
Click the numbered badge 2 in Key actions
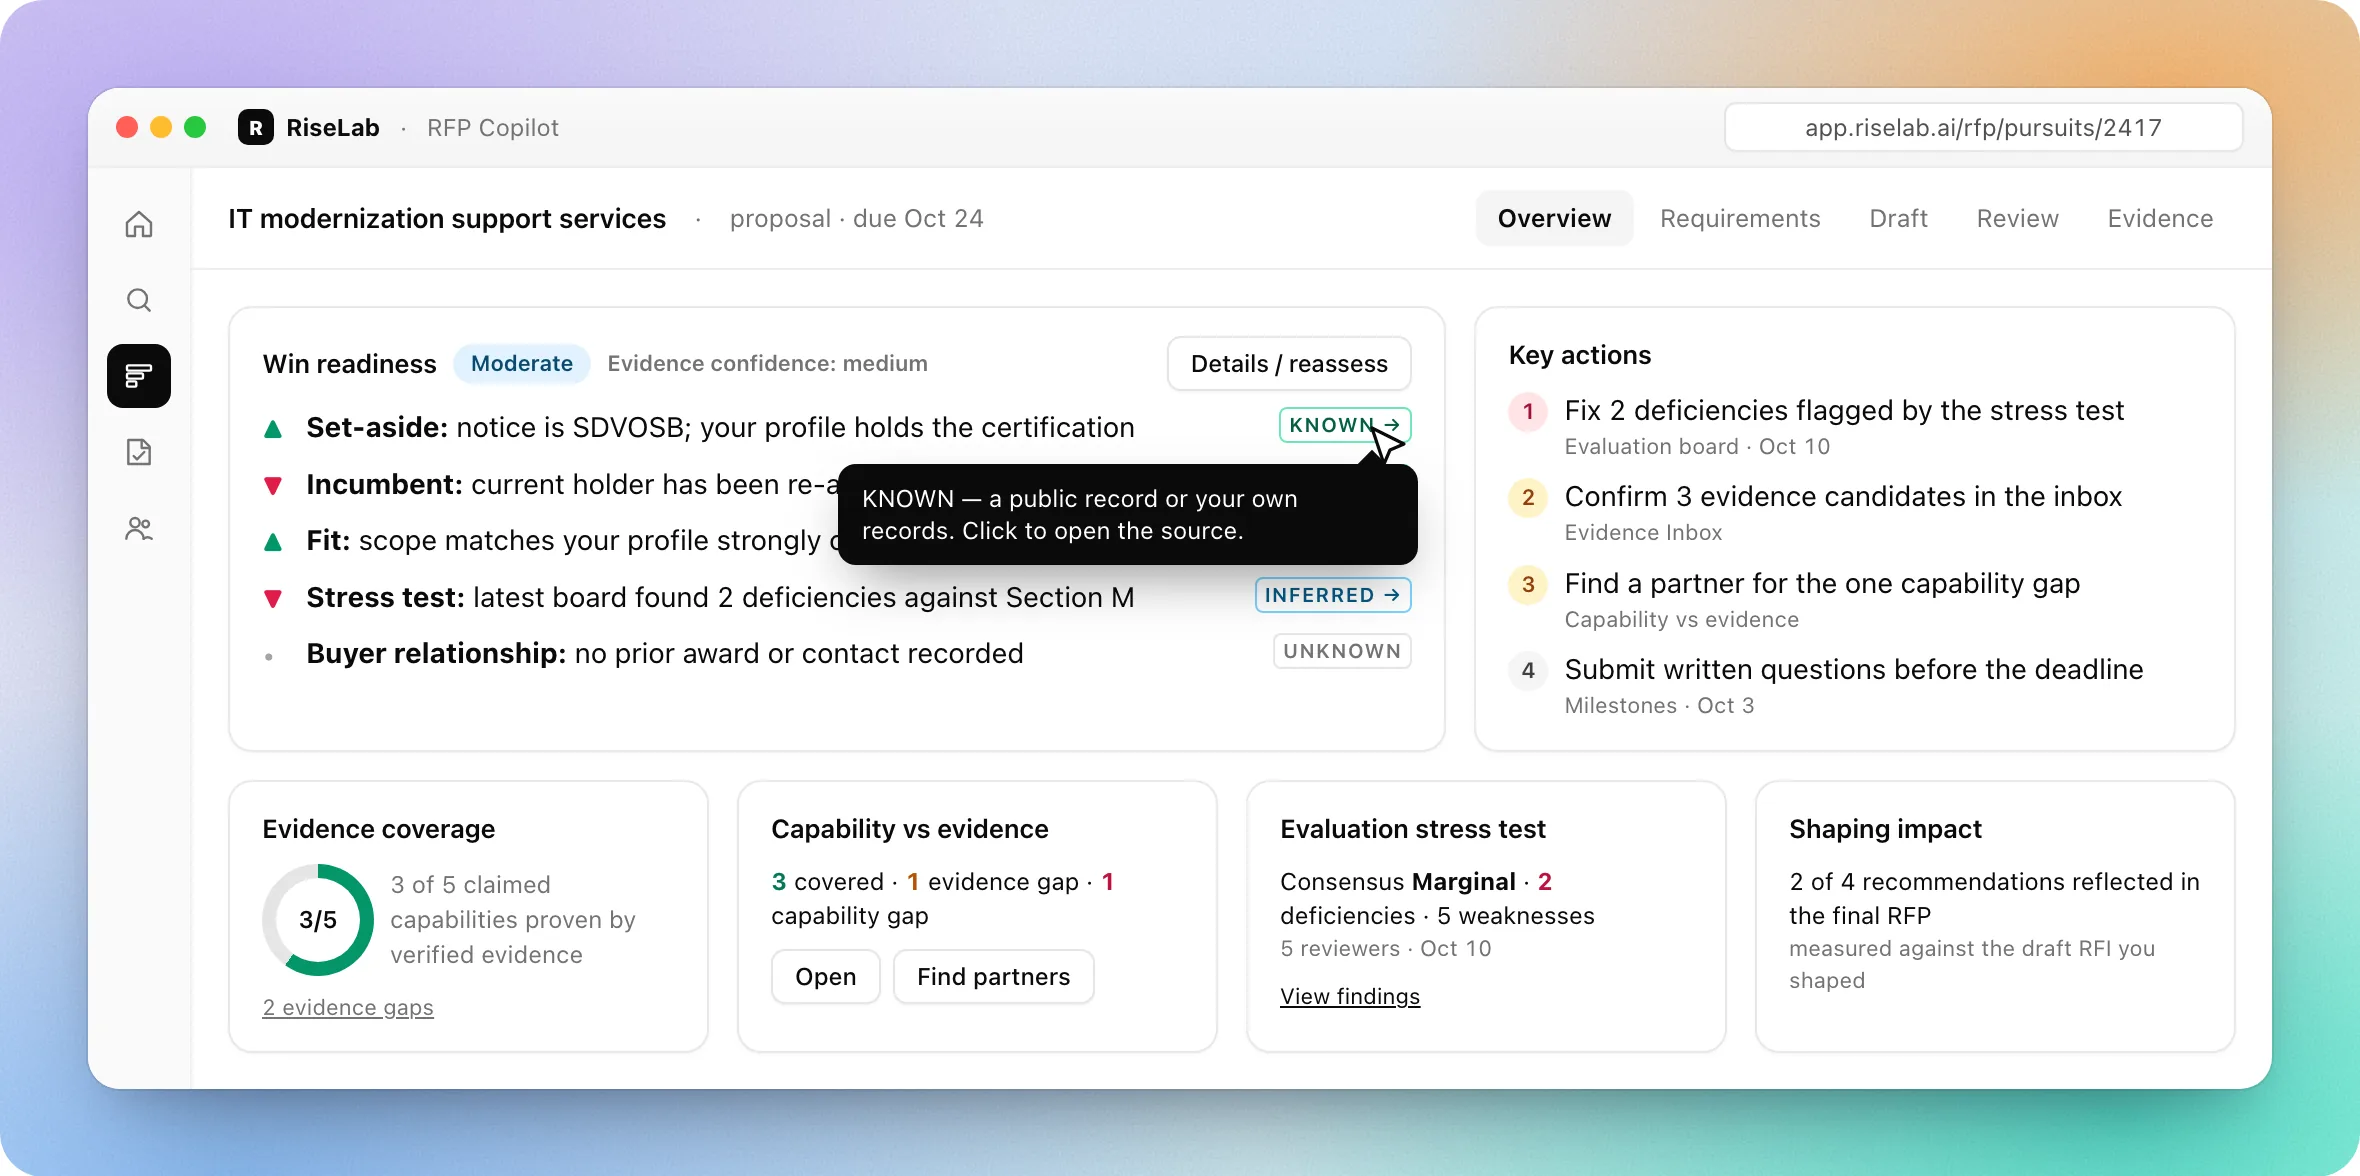pyautogui.click(x=1528, y=497)
